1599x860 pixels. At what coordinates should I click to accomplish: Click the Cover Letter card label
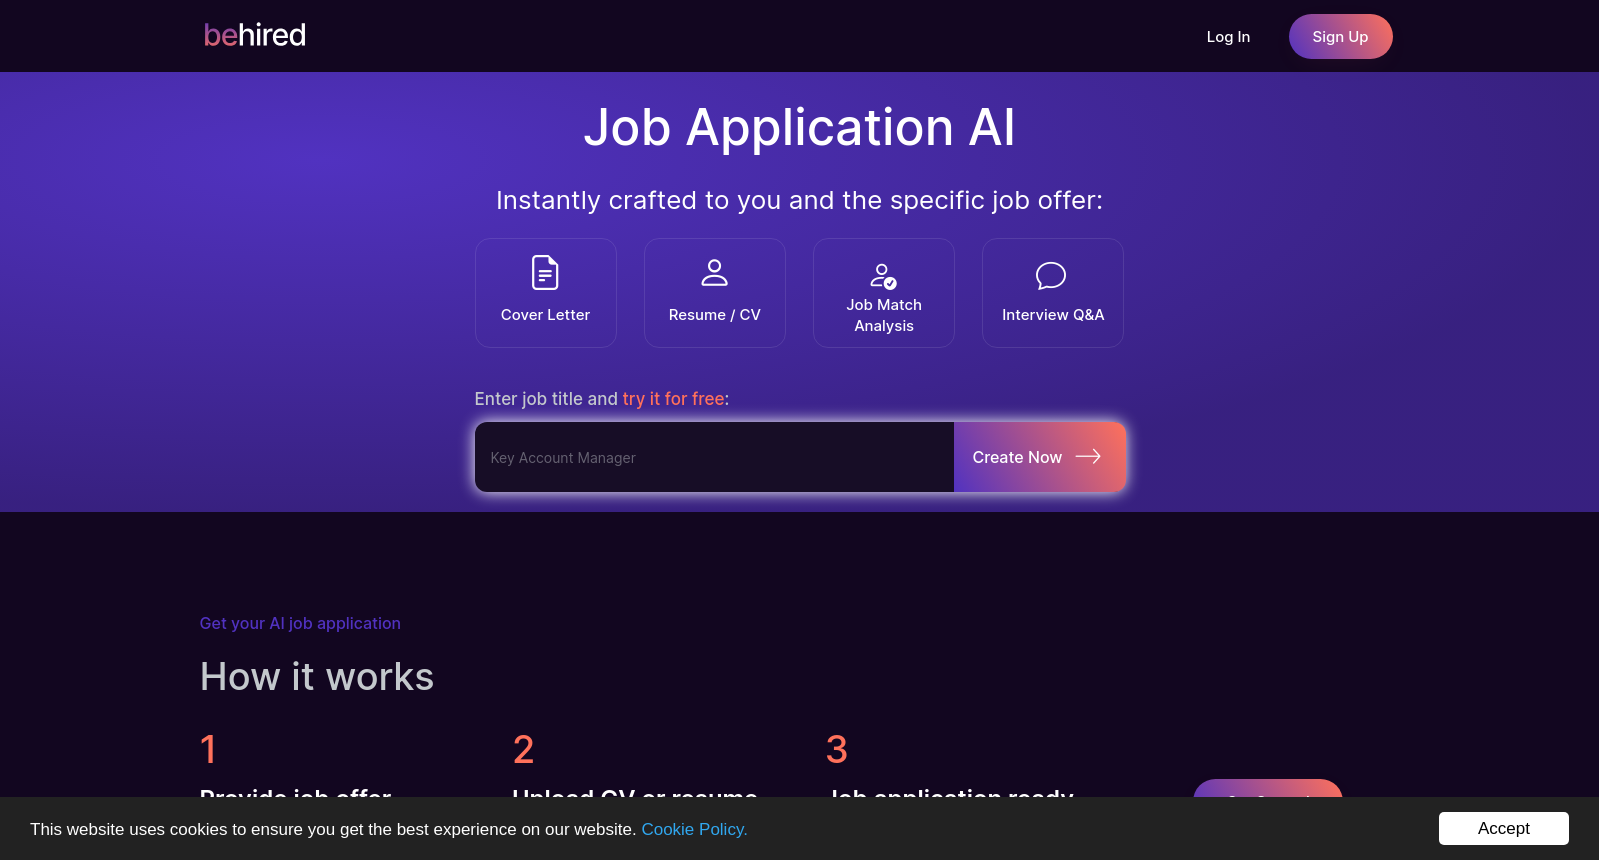coord(545,315)
